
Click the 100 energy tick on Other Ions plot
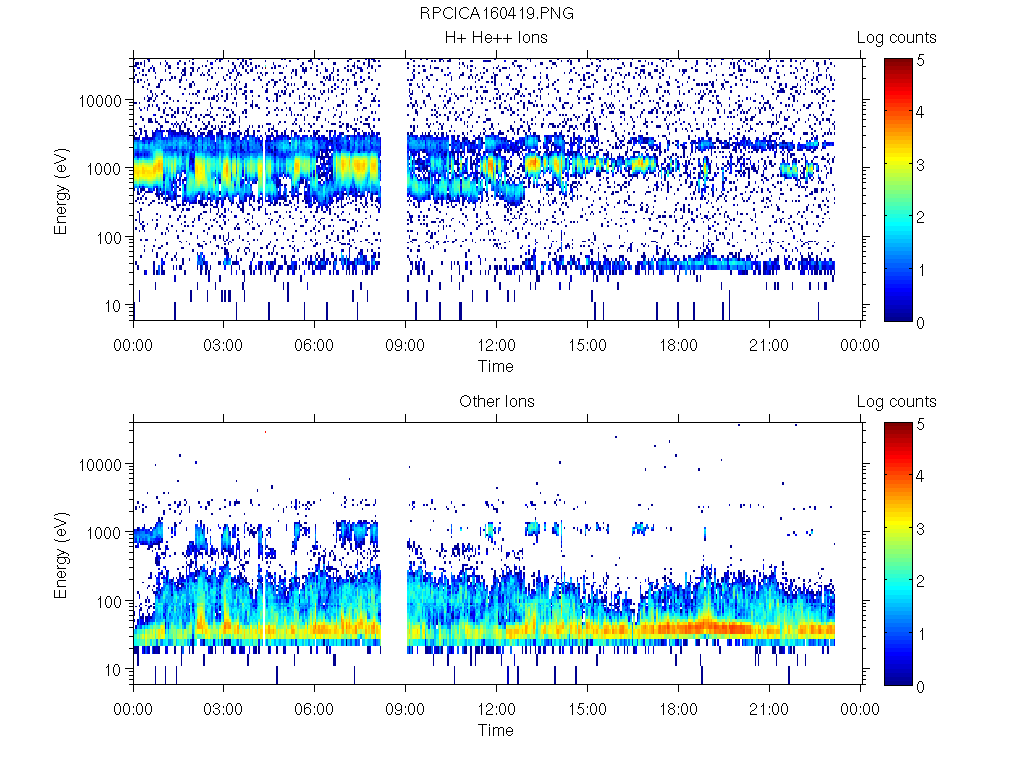pos(109,601)
